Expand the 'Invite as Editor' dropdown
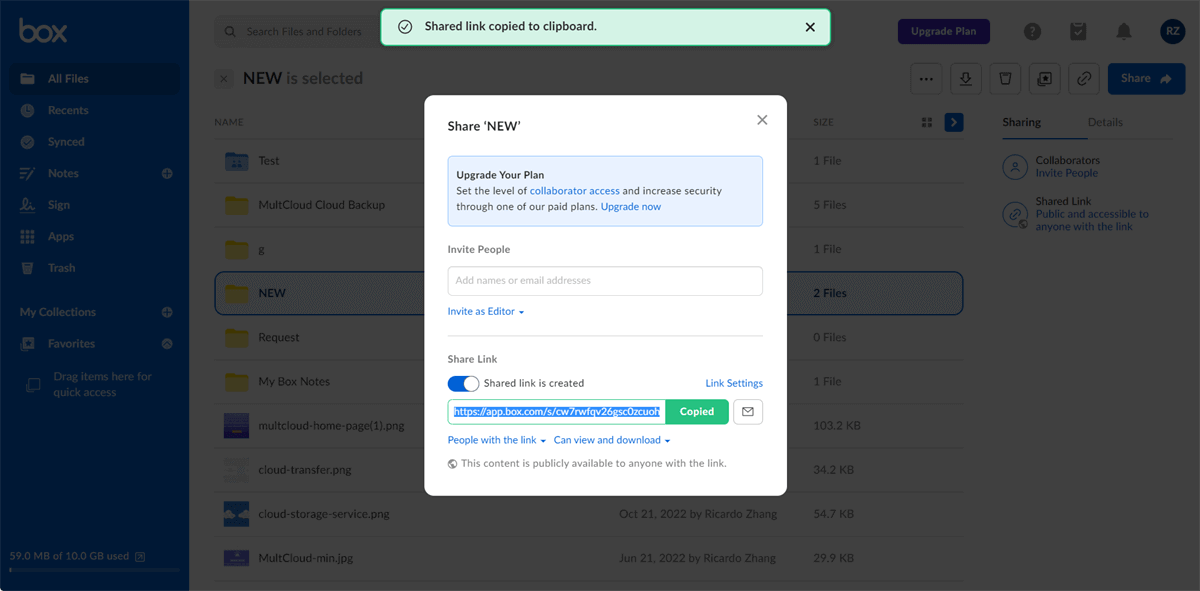This screenshot has width=1200, height=591. [486, 311]
